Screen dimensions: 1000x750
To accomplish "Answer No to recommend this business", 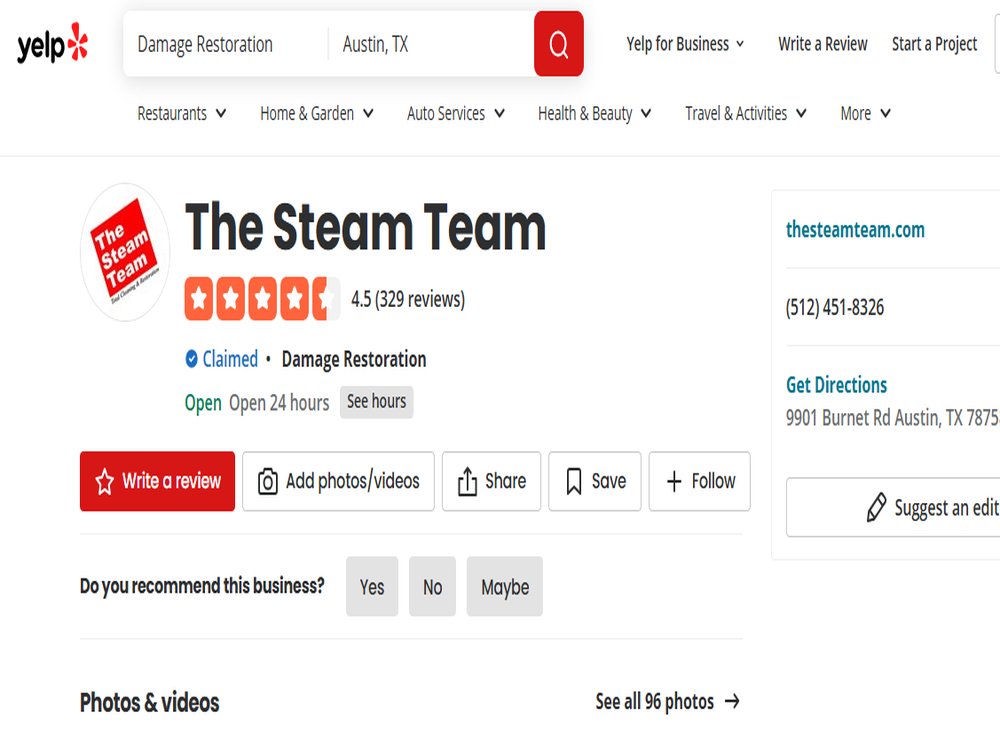I will (x=432, y=587).
